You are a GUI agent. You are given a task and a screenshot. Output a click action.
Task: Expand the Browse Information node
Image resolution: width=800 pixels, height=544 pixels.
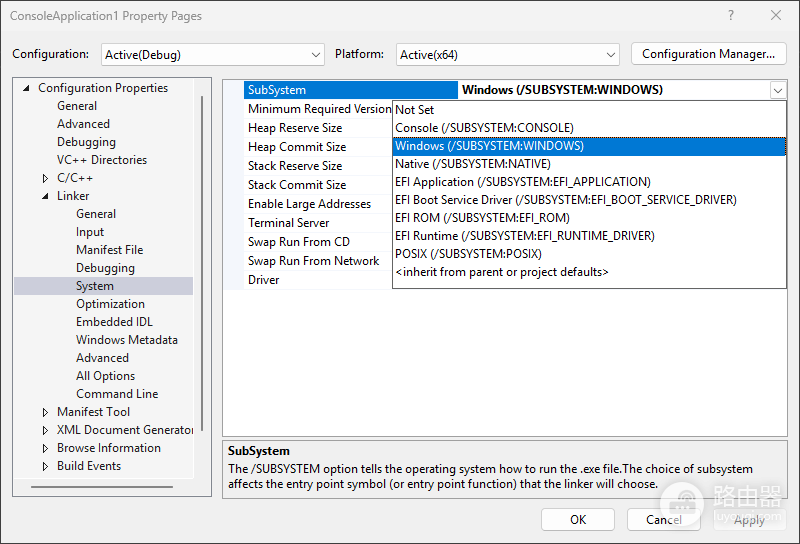coord(45,448)
